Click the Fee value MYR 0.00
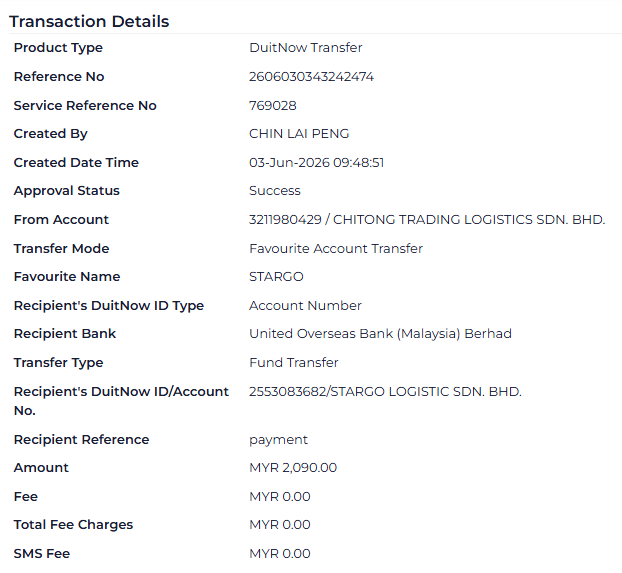Screen dimensions: 622x573 (280, 497)
